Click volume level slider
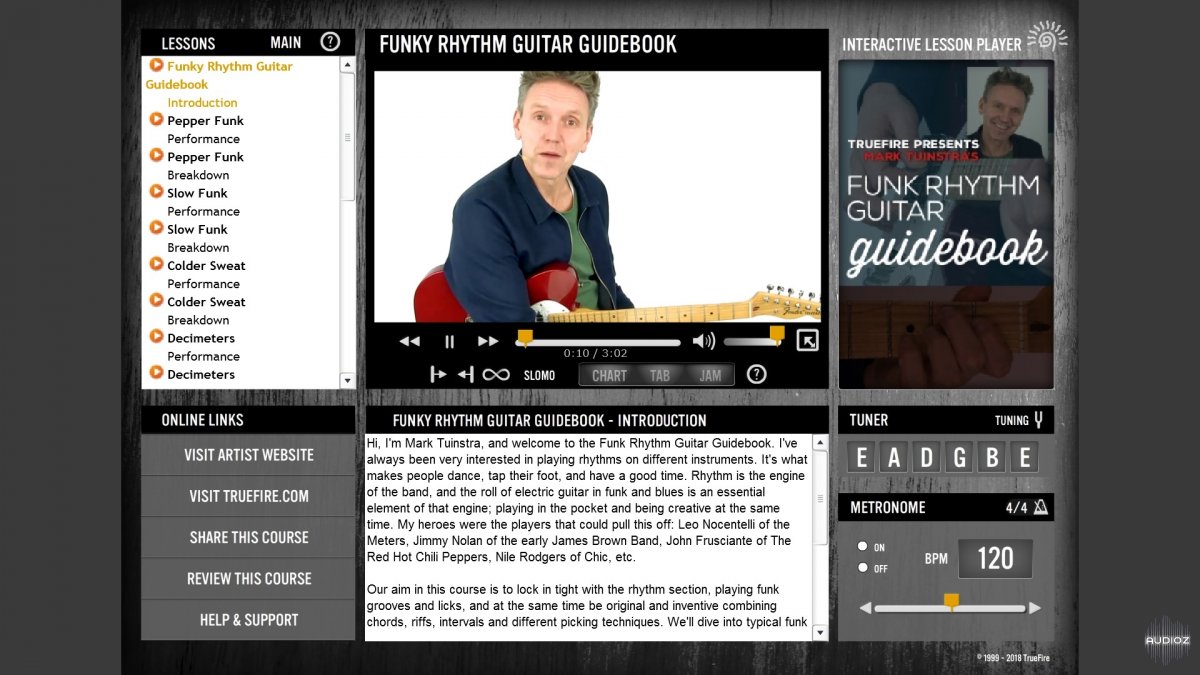 [x=754, y=342]
